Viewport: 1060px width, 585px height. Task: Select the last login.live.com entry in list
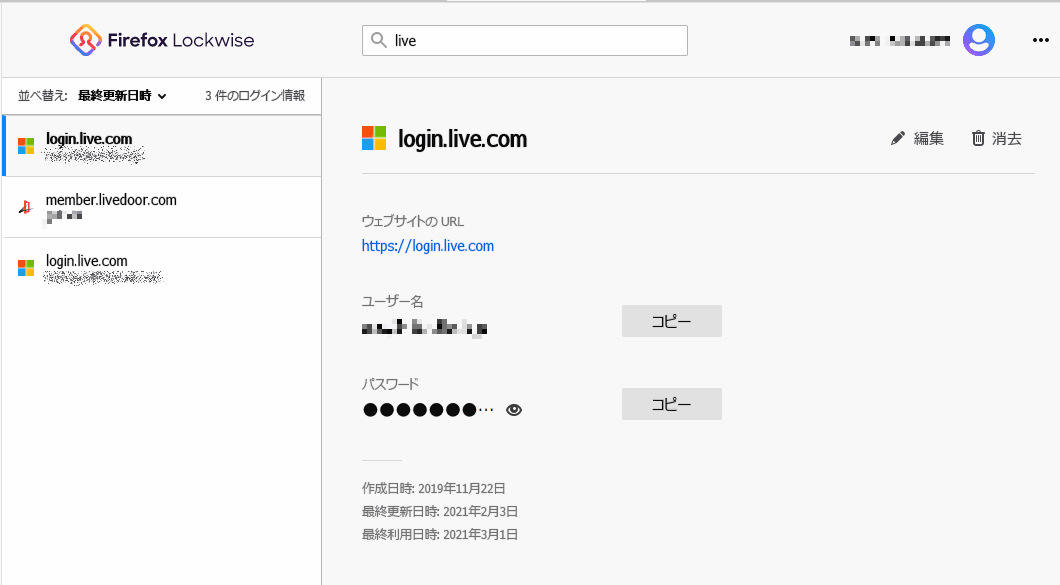[x=162, y=268]
